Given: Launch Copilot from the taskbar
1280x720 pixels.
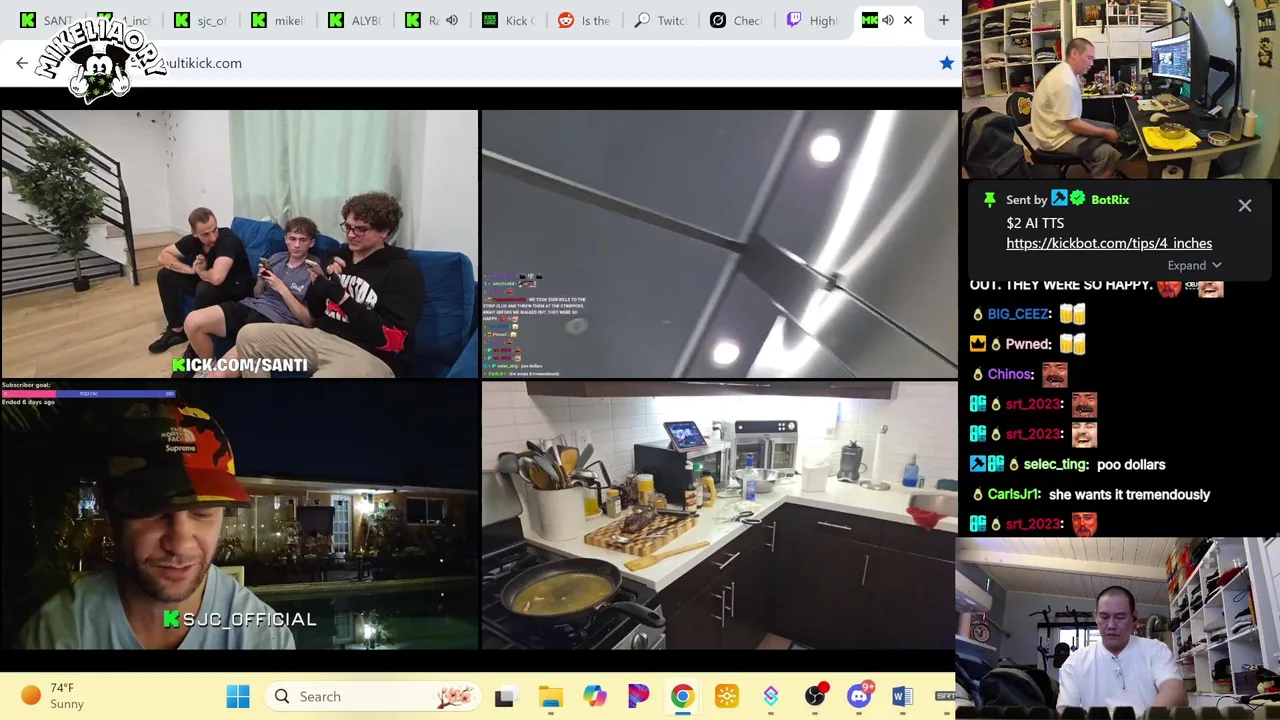Looking at the screenshot, I should coord(595,697).
